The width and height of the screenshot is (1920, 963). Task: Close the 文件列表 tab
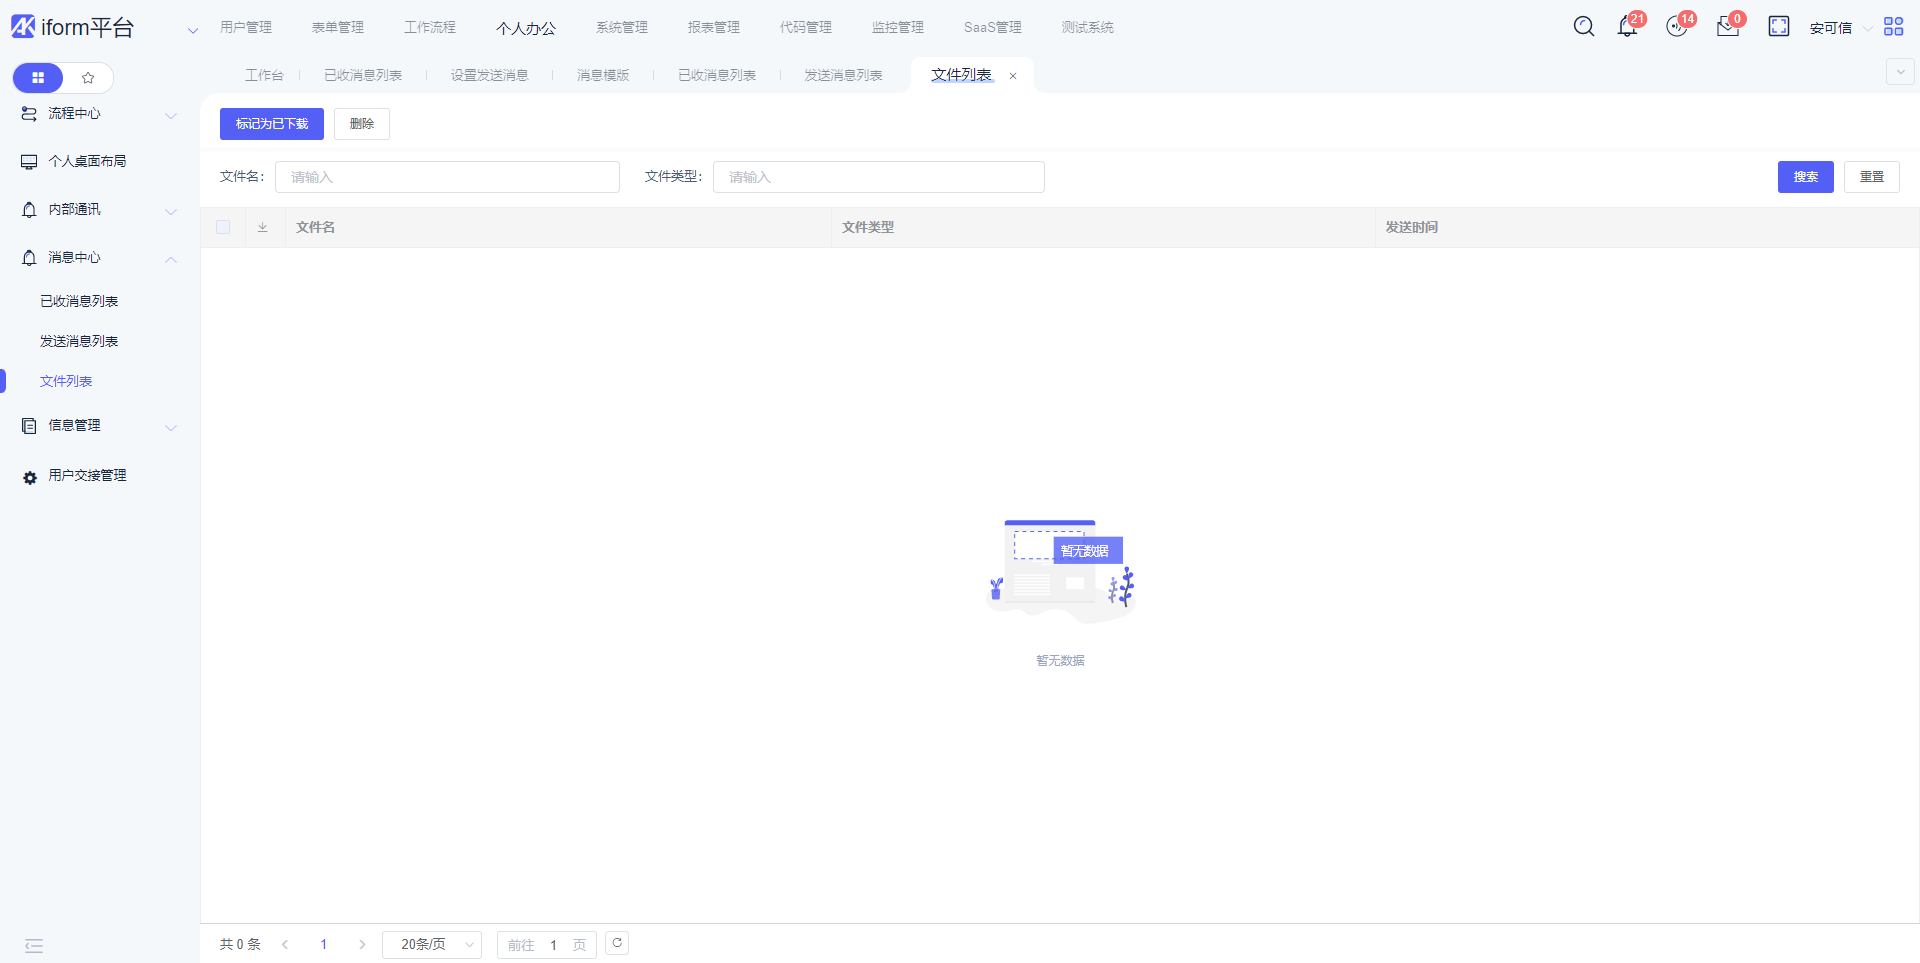click(x=1013, y=76)
